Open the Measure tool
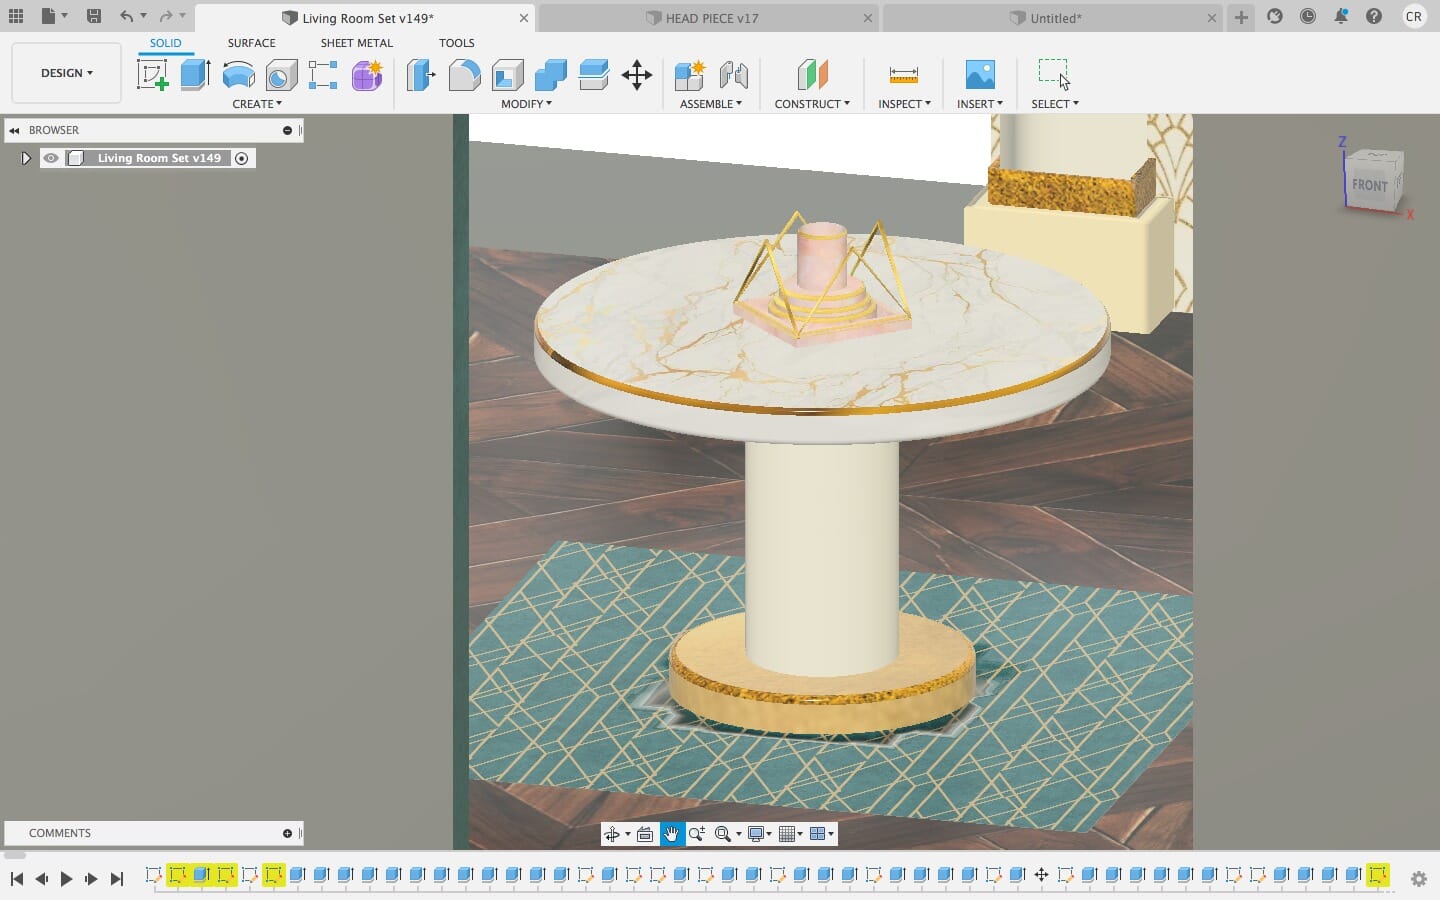The height and width of the screenshot is (900, 1440). 903,75
